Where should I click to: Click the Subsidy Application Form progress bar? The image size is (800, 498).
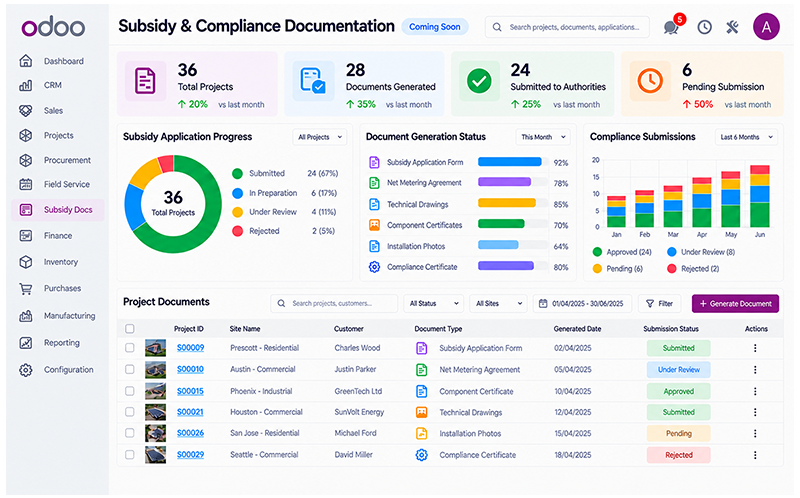pos(513,162)
